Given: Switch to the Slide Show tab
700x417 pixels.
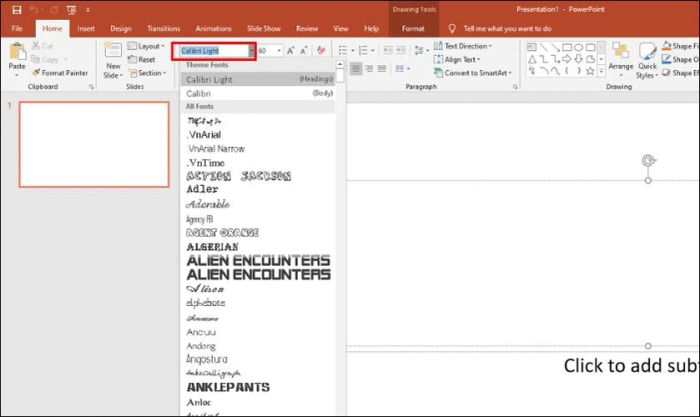Looking at the screenshot, I should tap(264, 29).
